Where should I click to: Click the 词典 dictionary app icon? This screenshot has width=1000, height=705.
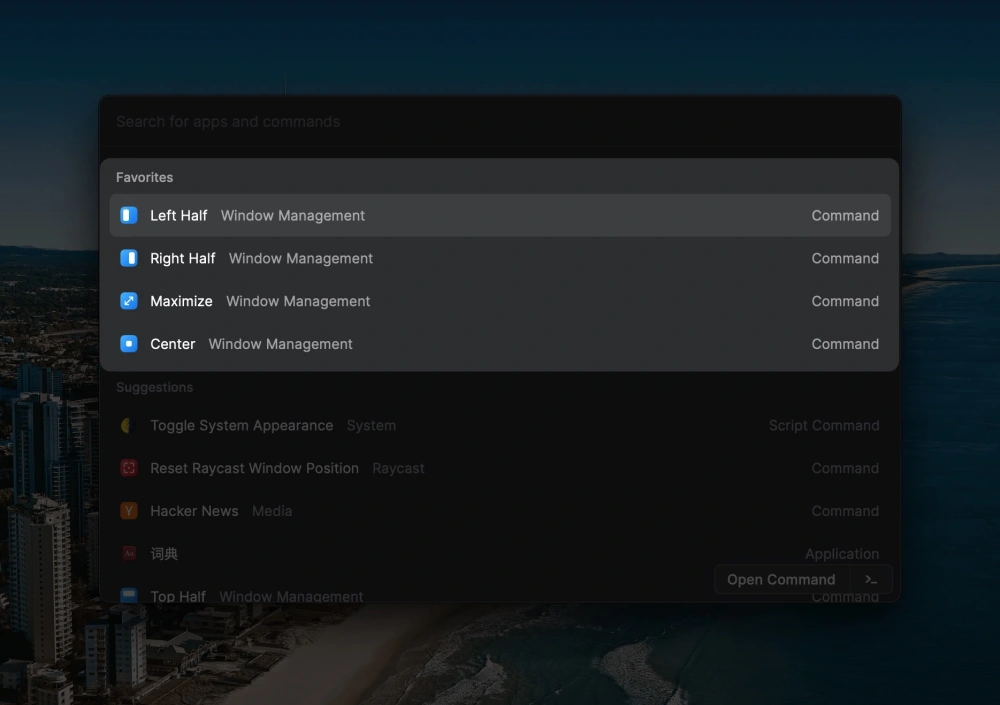pos(129,554)
